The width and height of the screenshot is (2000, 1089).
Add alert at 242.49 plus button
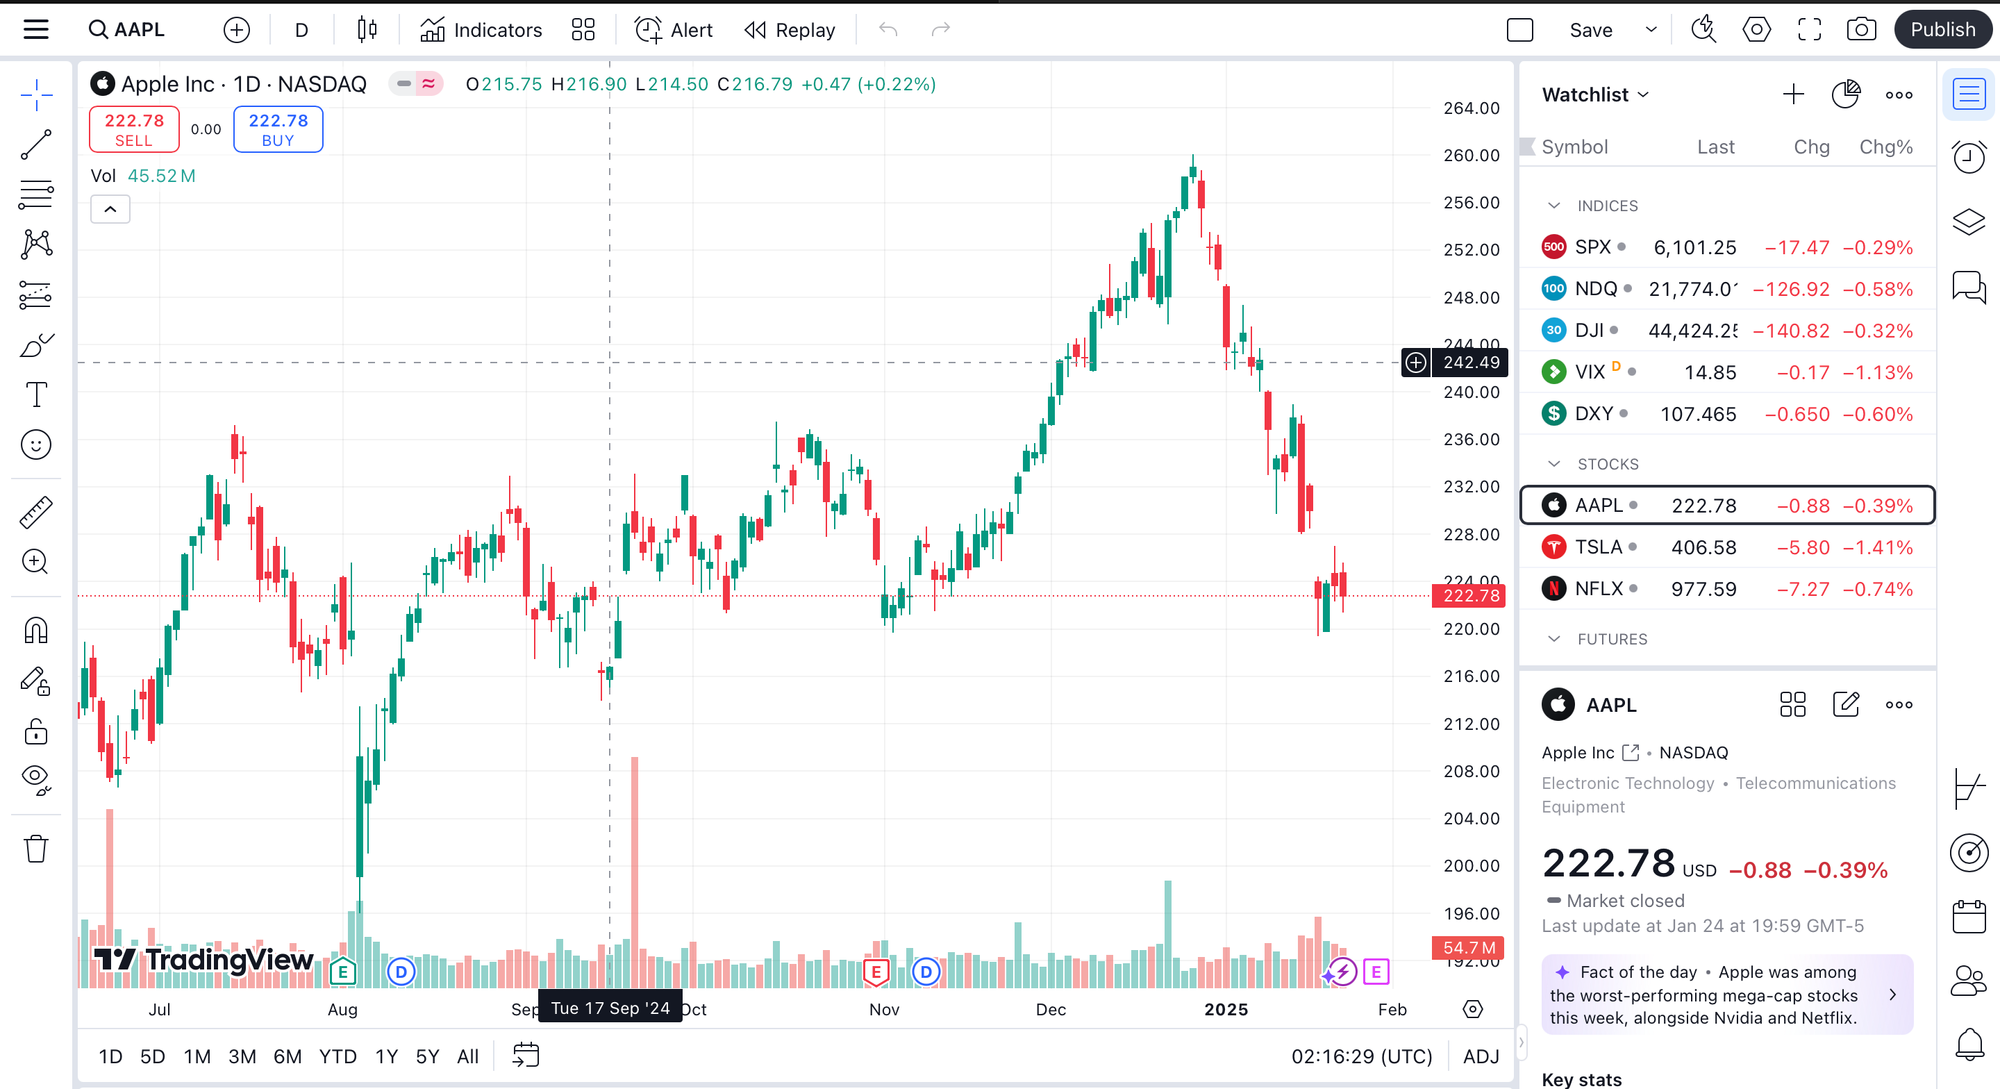tap(1416, 362)
